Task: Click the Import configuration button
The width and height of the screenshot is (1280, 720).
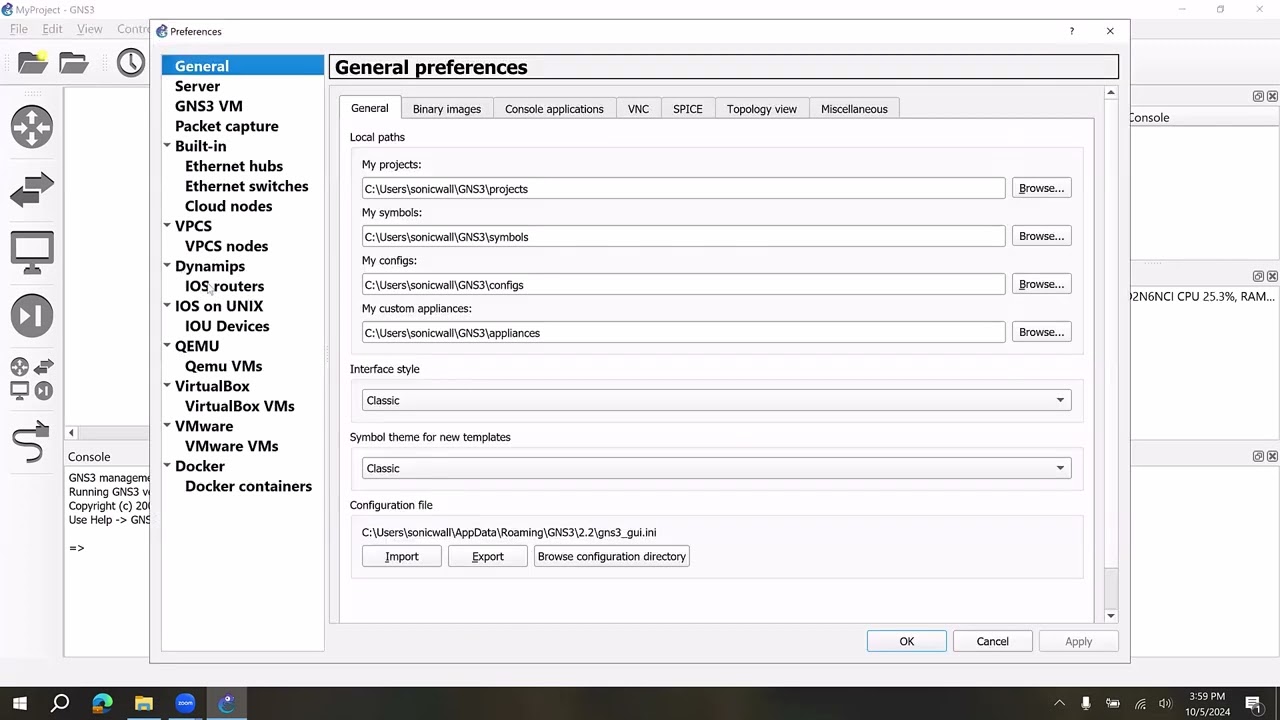Action: pos(402,556)
